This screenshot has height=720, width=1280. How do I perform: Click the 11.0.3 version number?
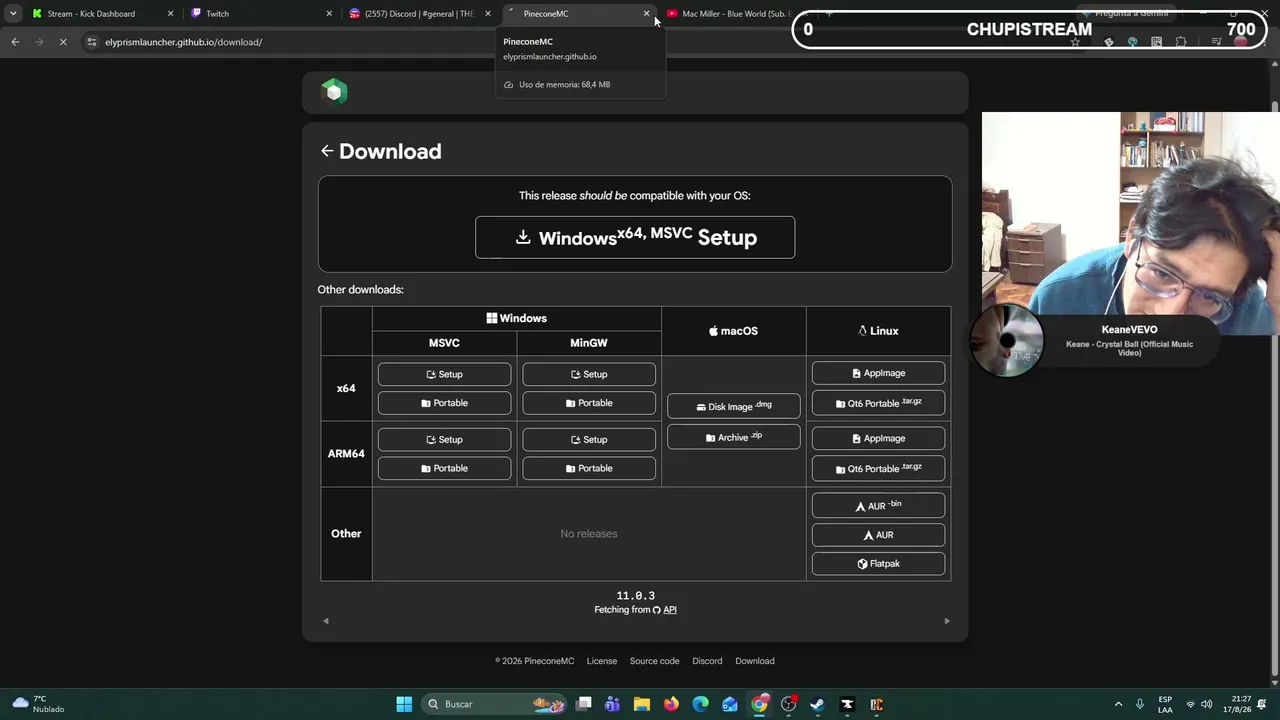[x=636, y=596]
